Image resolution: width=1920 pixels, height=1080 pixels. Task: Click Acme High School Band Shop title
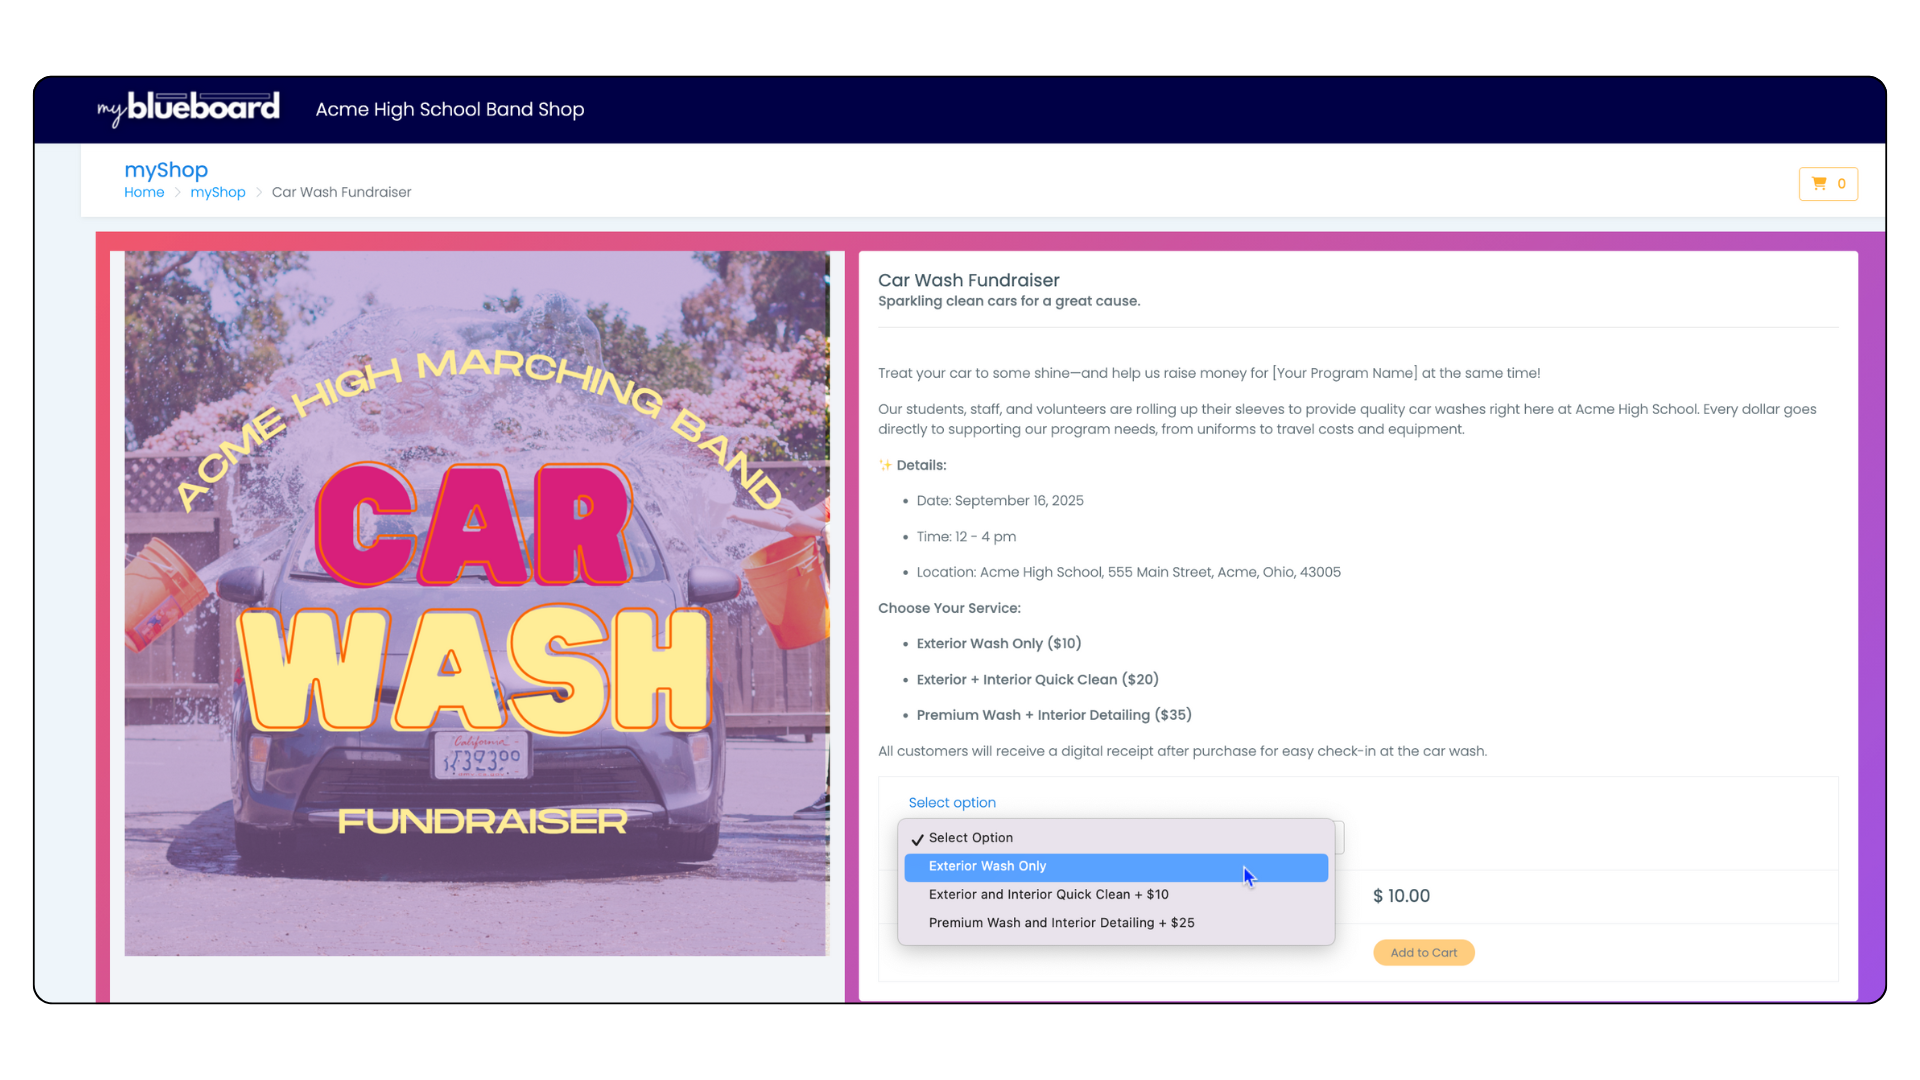pos(449,109)
